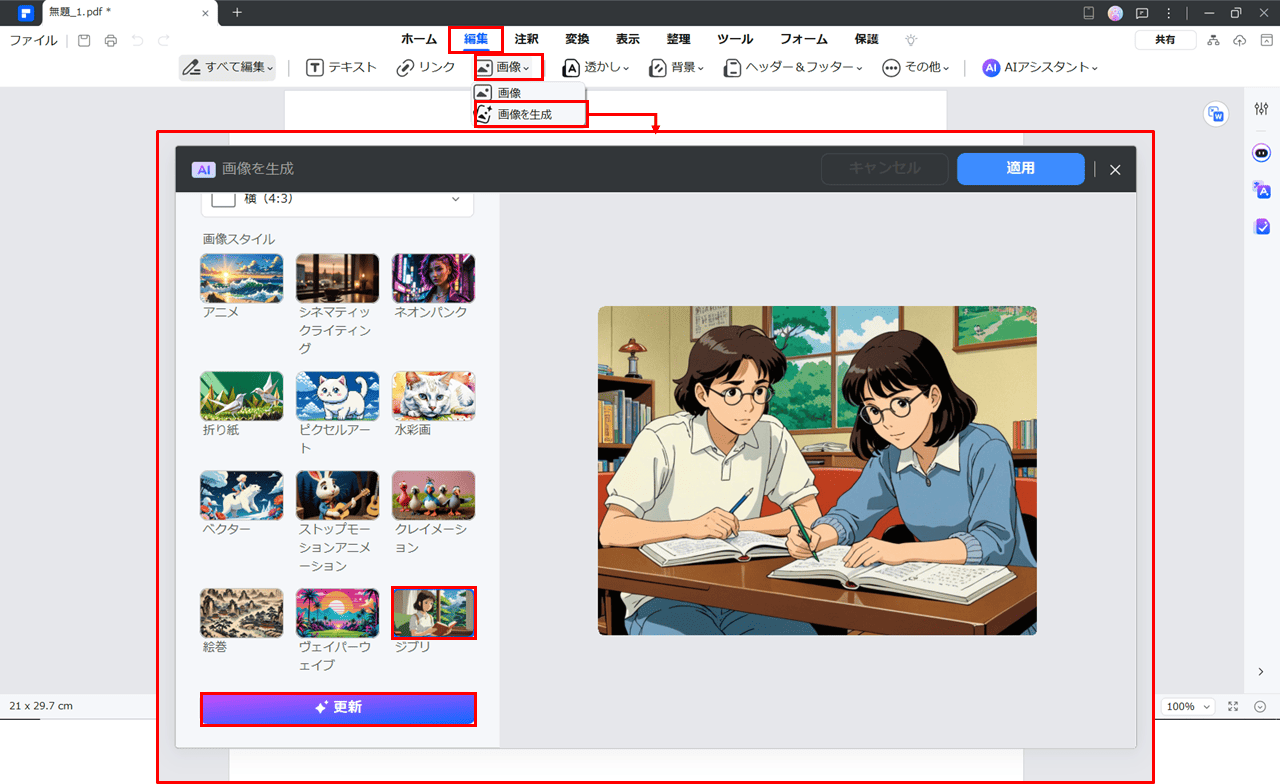Switch to the 整理 tab
This screenshot has height=784, width=1280.
coord(678,39)
